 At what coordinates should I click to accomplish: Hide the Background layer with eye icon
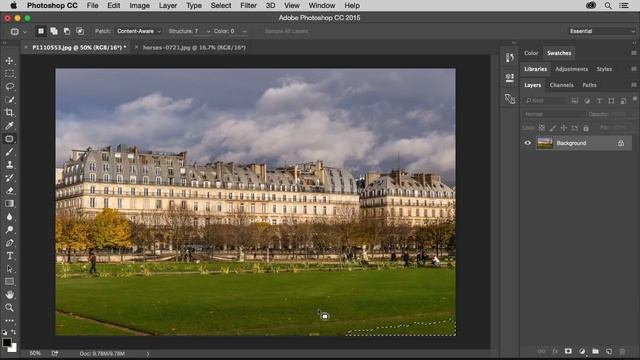click(x=528, y=143)
